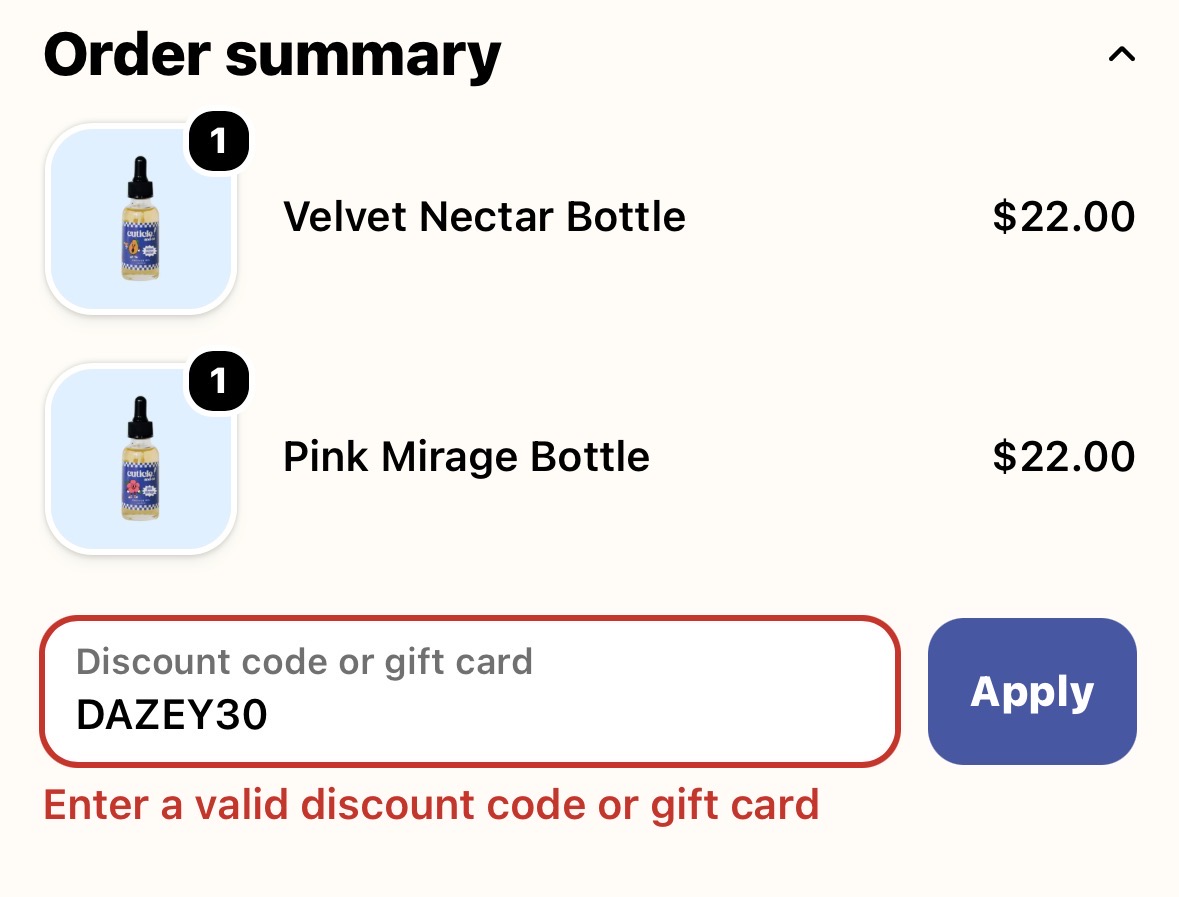
Task: Open the Pink Mirage Bottle thumbnail
Action: pyautogui.click(x=141, y=459)
